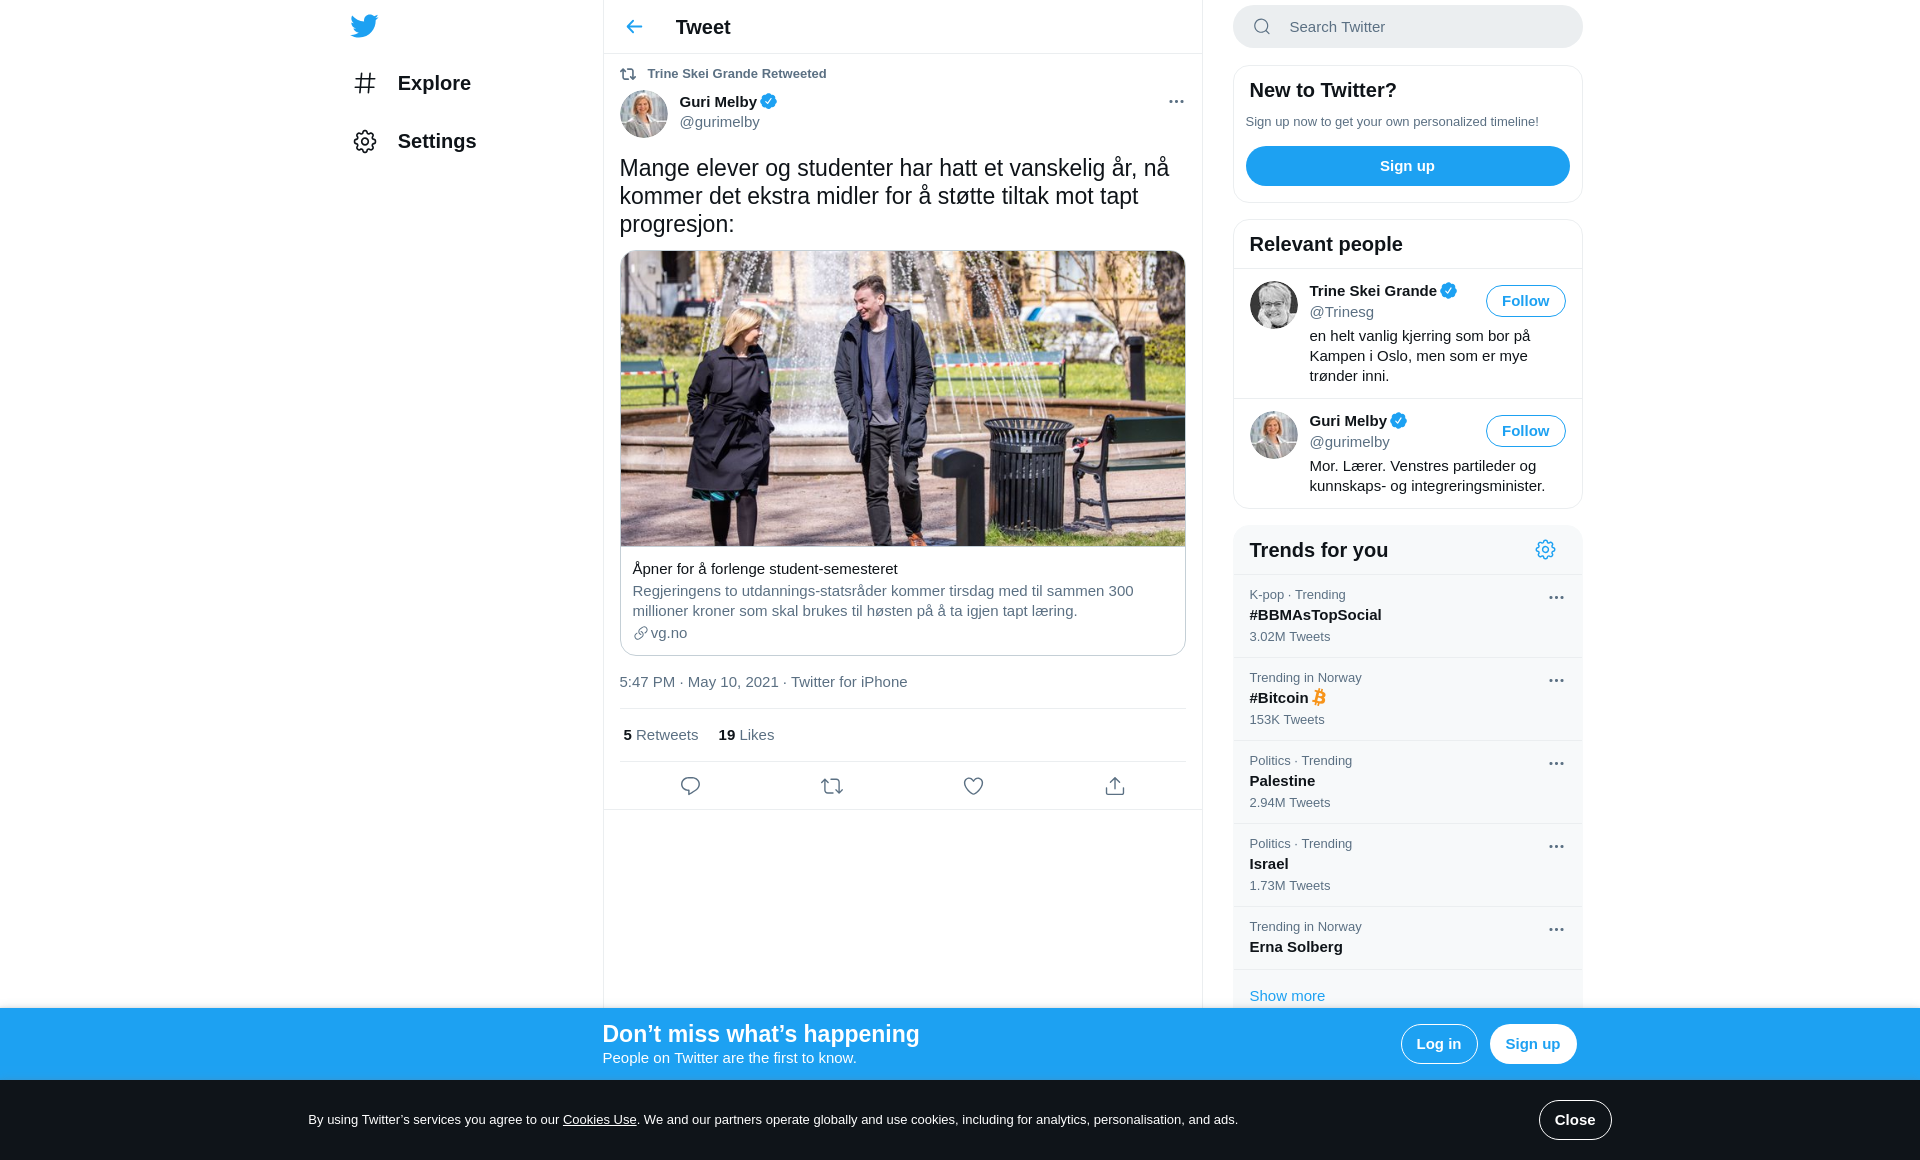Click Guri Melby's avatar on the tweet

(644, 114)
